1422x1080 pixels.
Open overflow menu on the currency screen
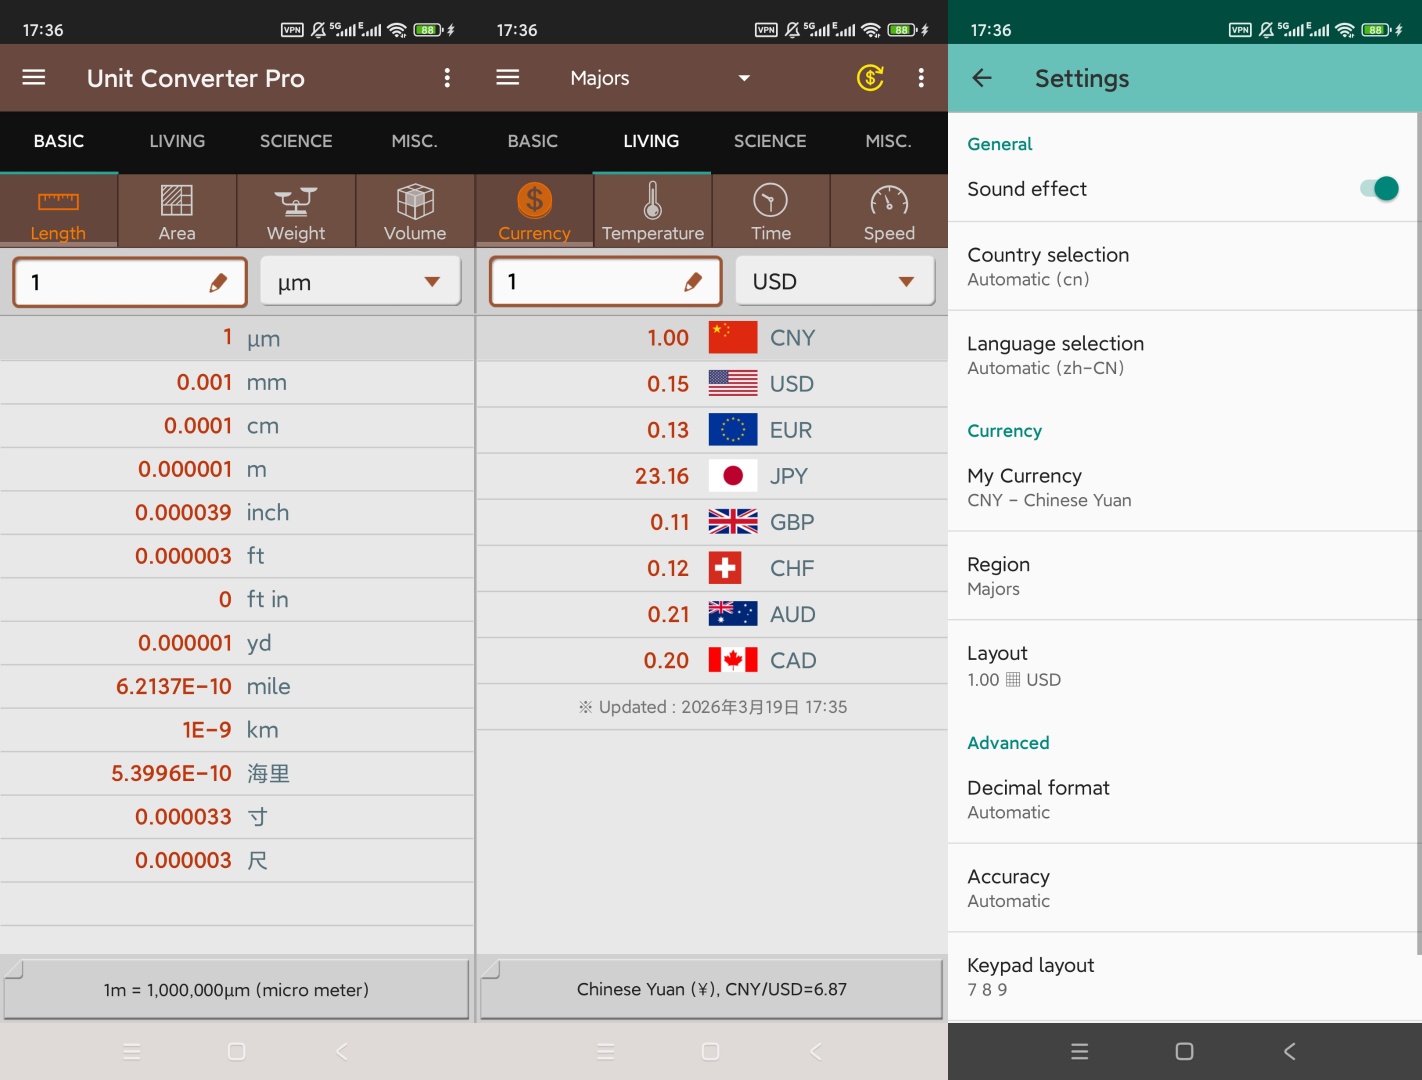[x=921, y=78]
